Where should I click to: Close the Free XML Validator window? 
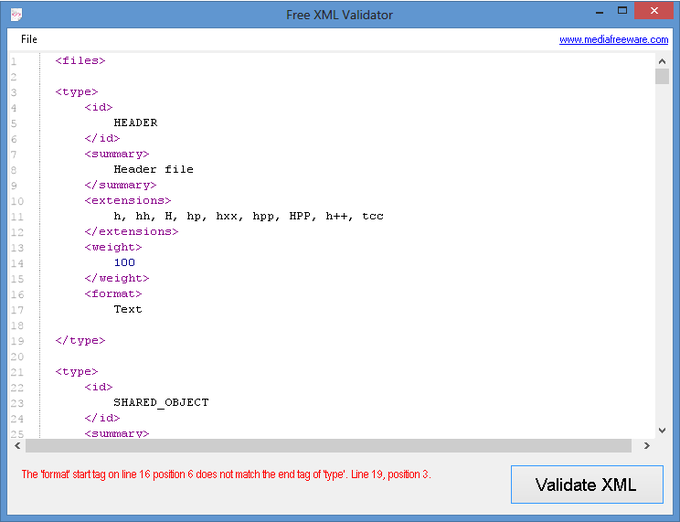(654, 12)
